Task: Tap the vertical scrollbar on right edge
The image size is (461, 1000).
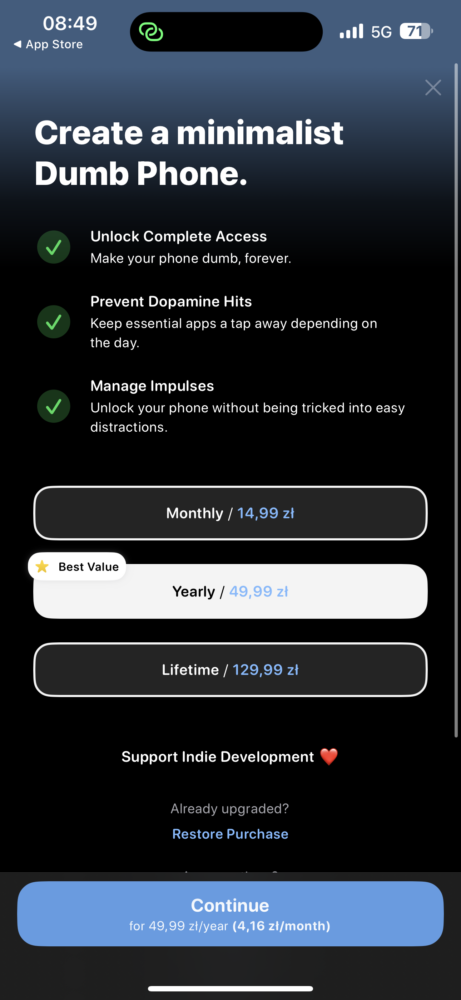Action: [456, 400]
